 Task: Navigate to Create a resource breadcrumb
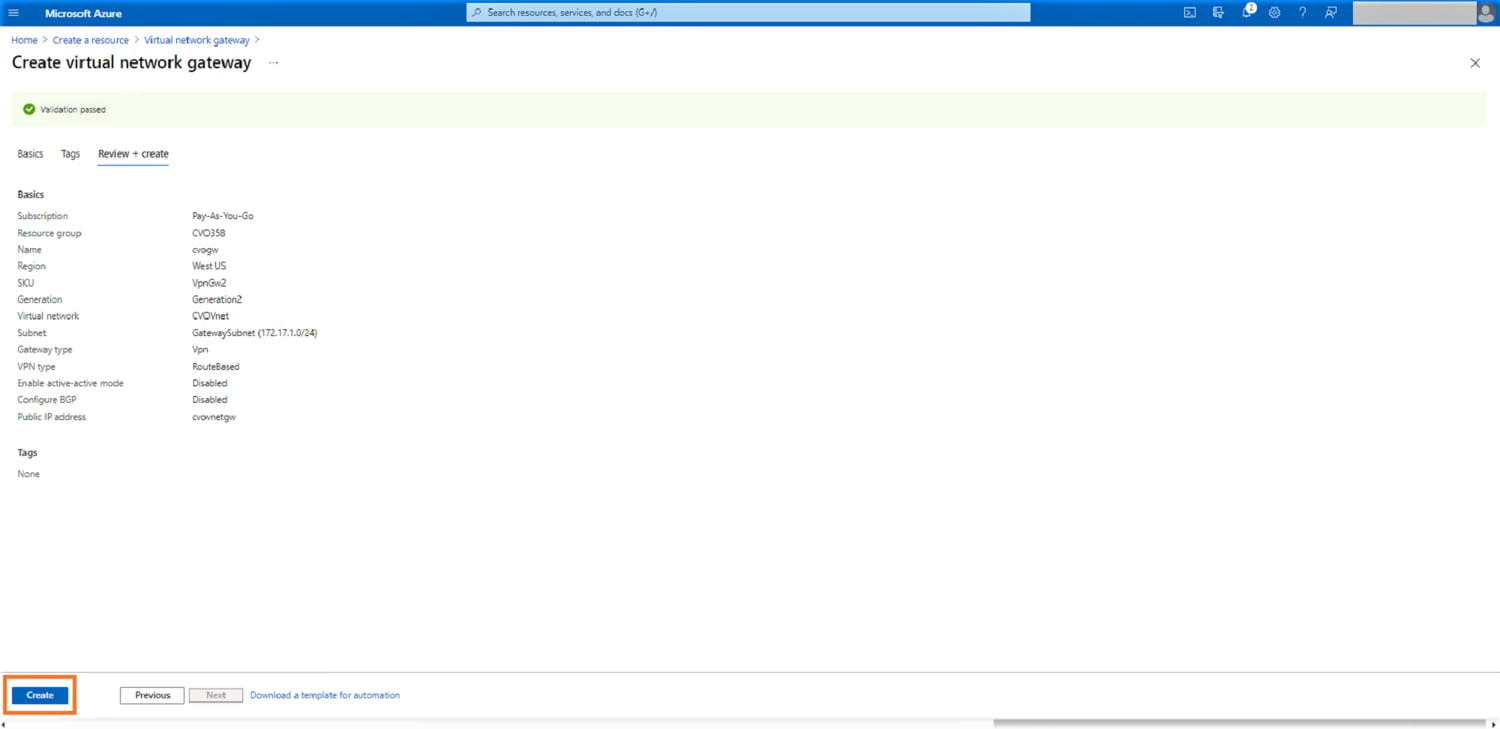tap(91, 40)
